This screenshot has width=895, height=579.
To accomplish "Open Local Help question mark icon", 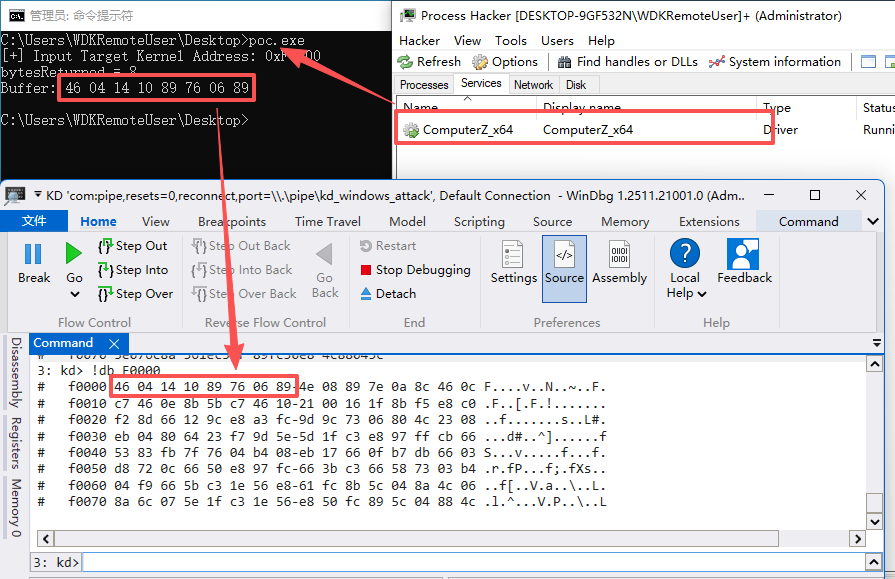I will (x=685, y=254).
